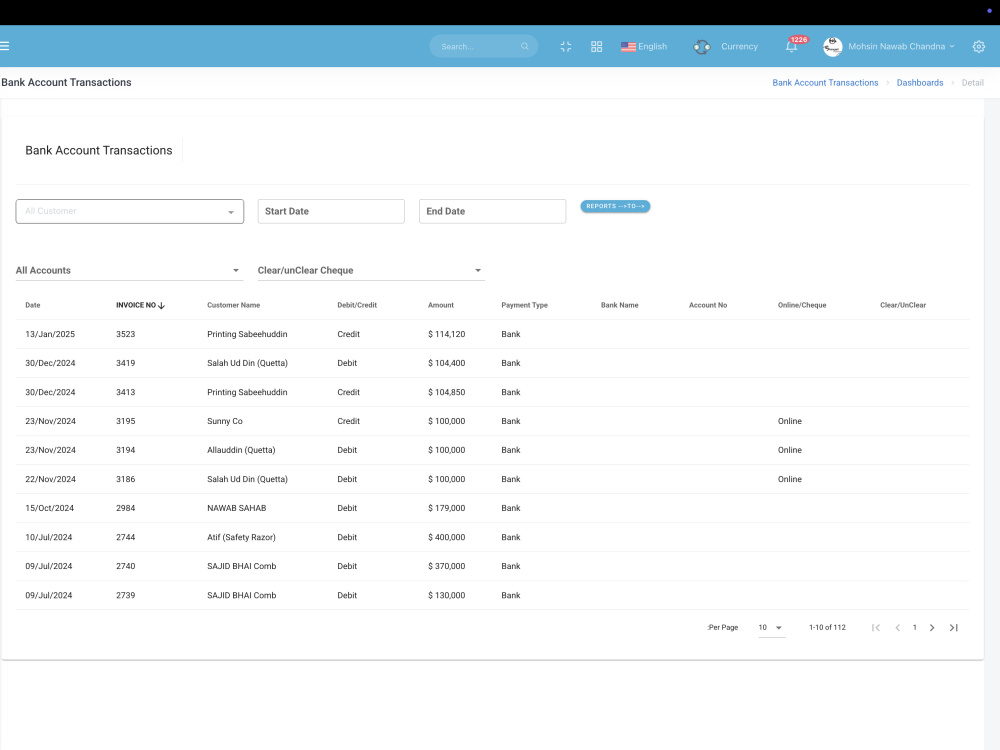
Task: Sort by Payment Type column header
Action: tap(524, 305)
